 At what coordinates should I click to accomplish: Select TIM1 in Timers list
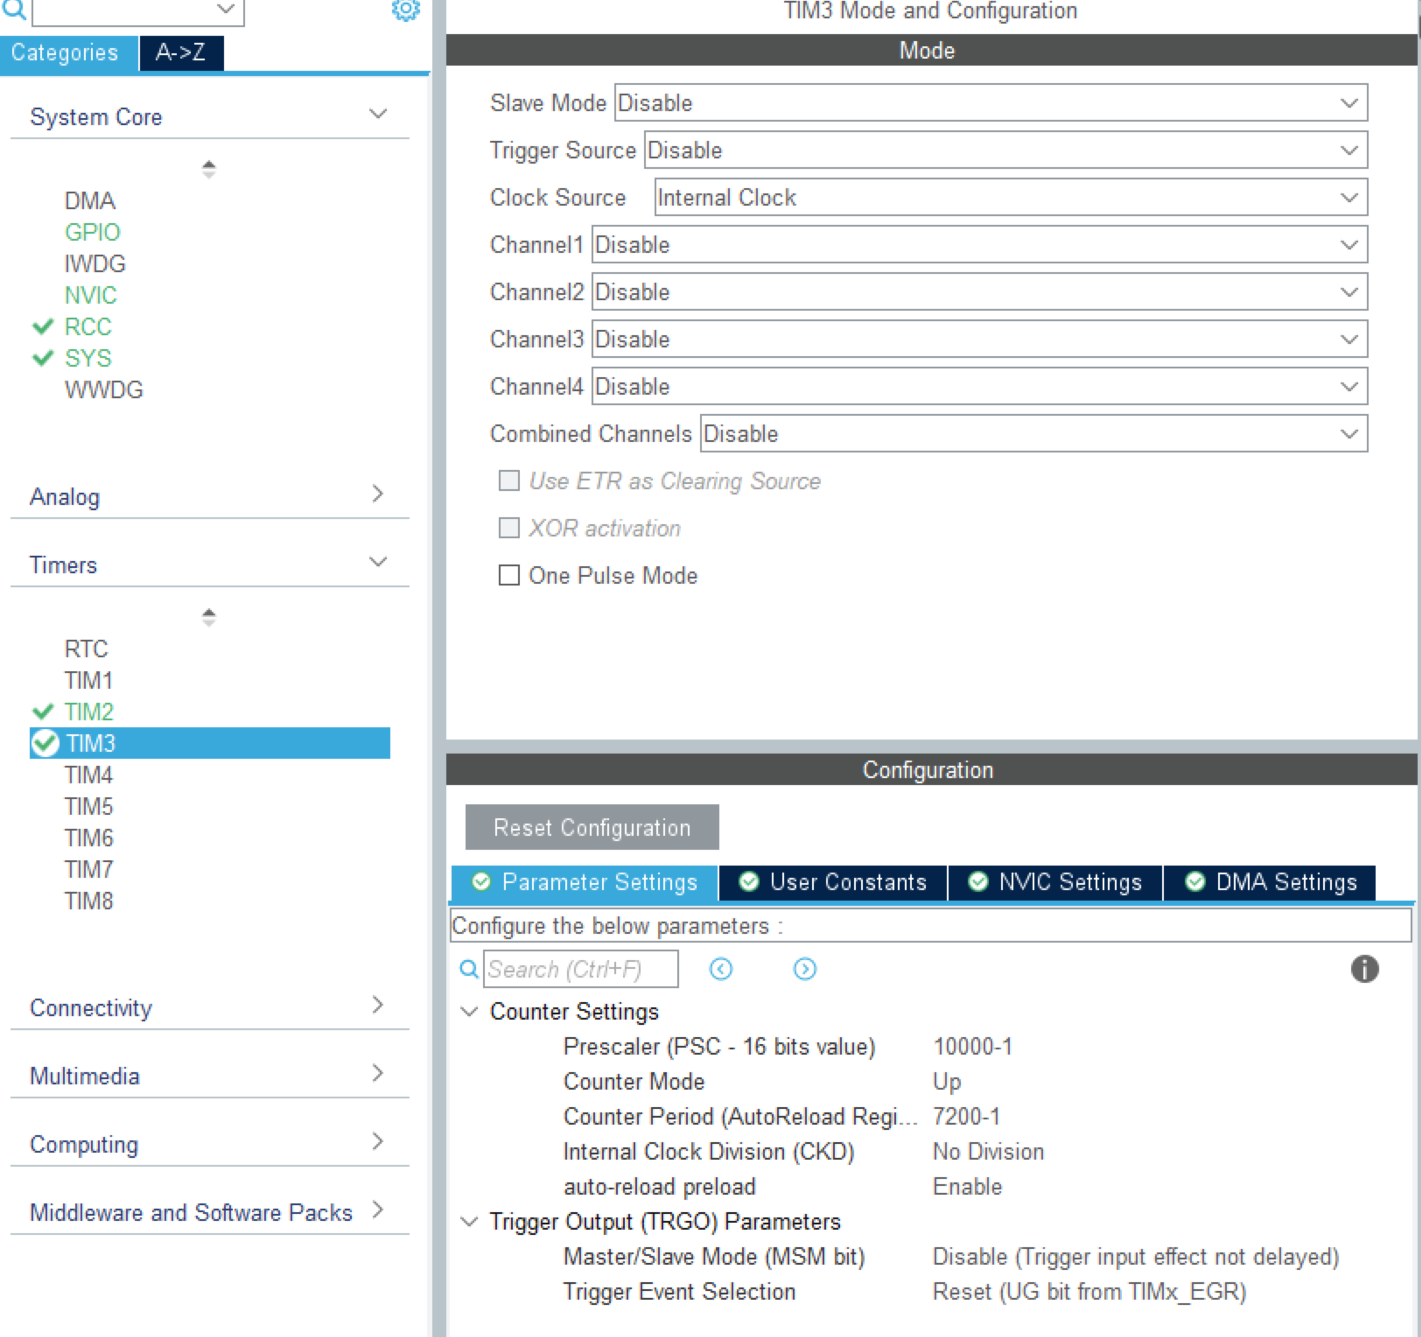coord(89,680)
